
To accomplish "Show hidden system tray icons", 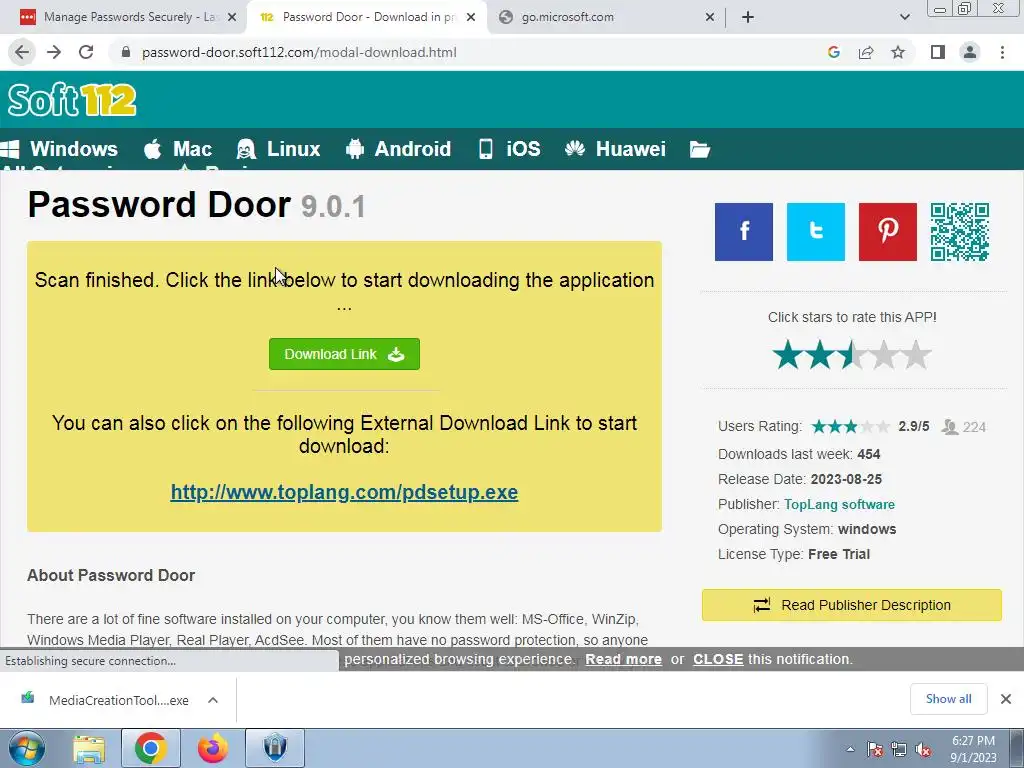I will tap(850, 749).
